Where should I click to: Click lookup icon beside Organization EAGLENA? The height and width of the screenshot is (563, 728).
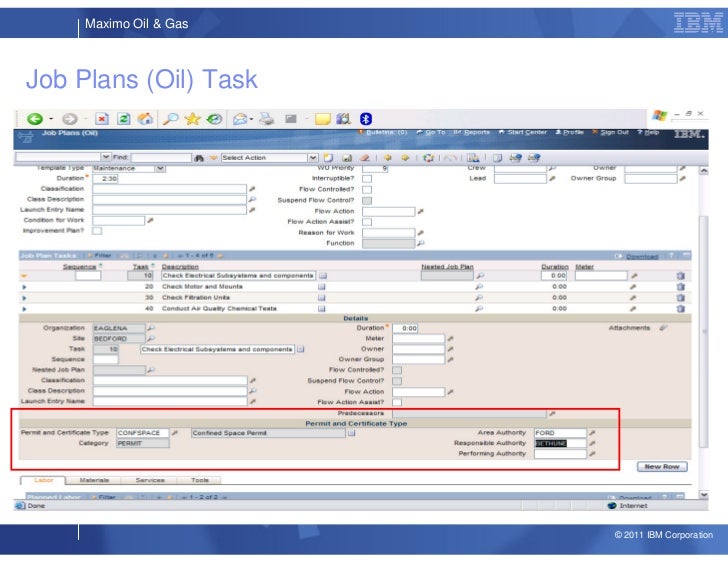pyautogui.click(x=151, y=328)
